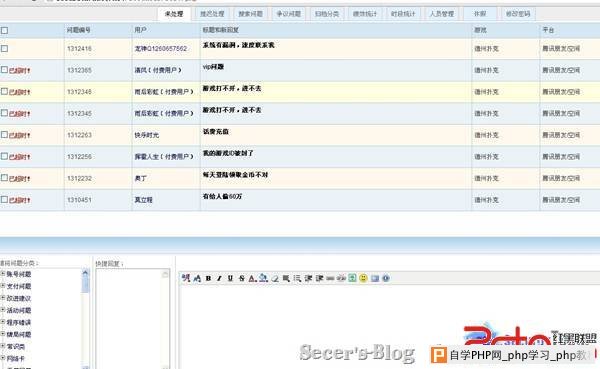Click the eraser remove-formatting icon

[x=275, y=278]
